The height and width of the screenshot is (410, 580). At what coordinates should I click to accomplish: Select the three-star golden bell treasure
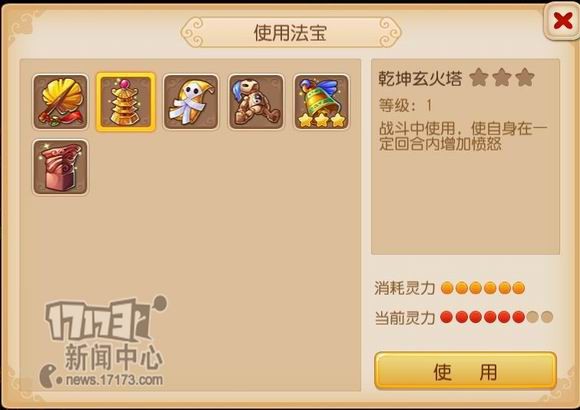coord(321,102)
